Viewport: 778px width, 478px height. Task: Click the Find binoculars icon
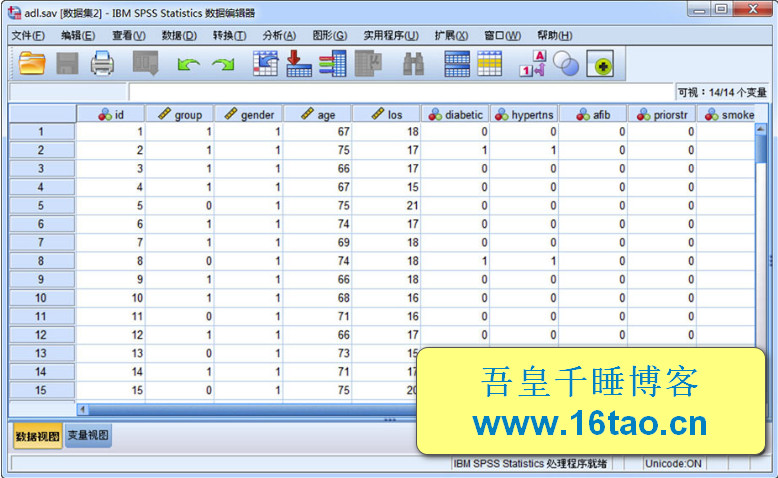(x=413, y=64)
